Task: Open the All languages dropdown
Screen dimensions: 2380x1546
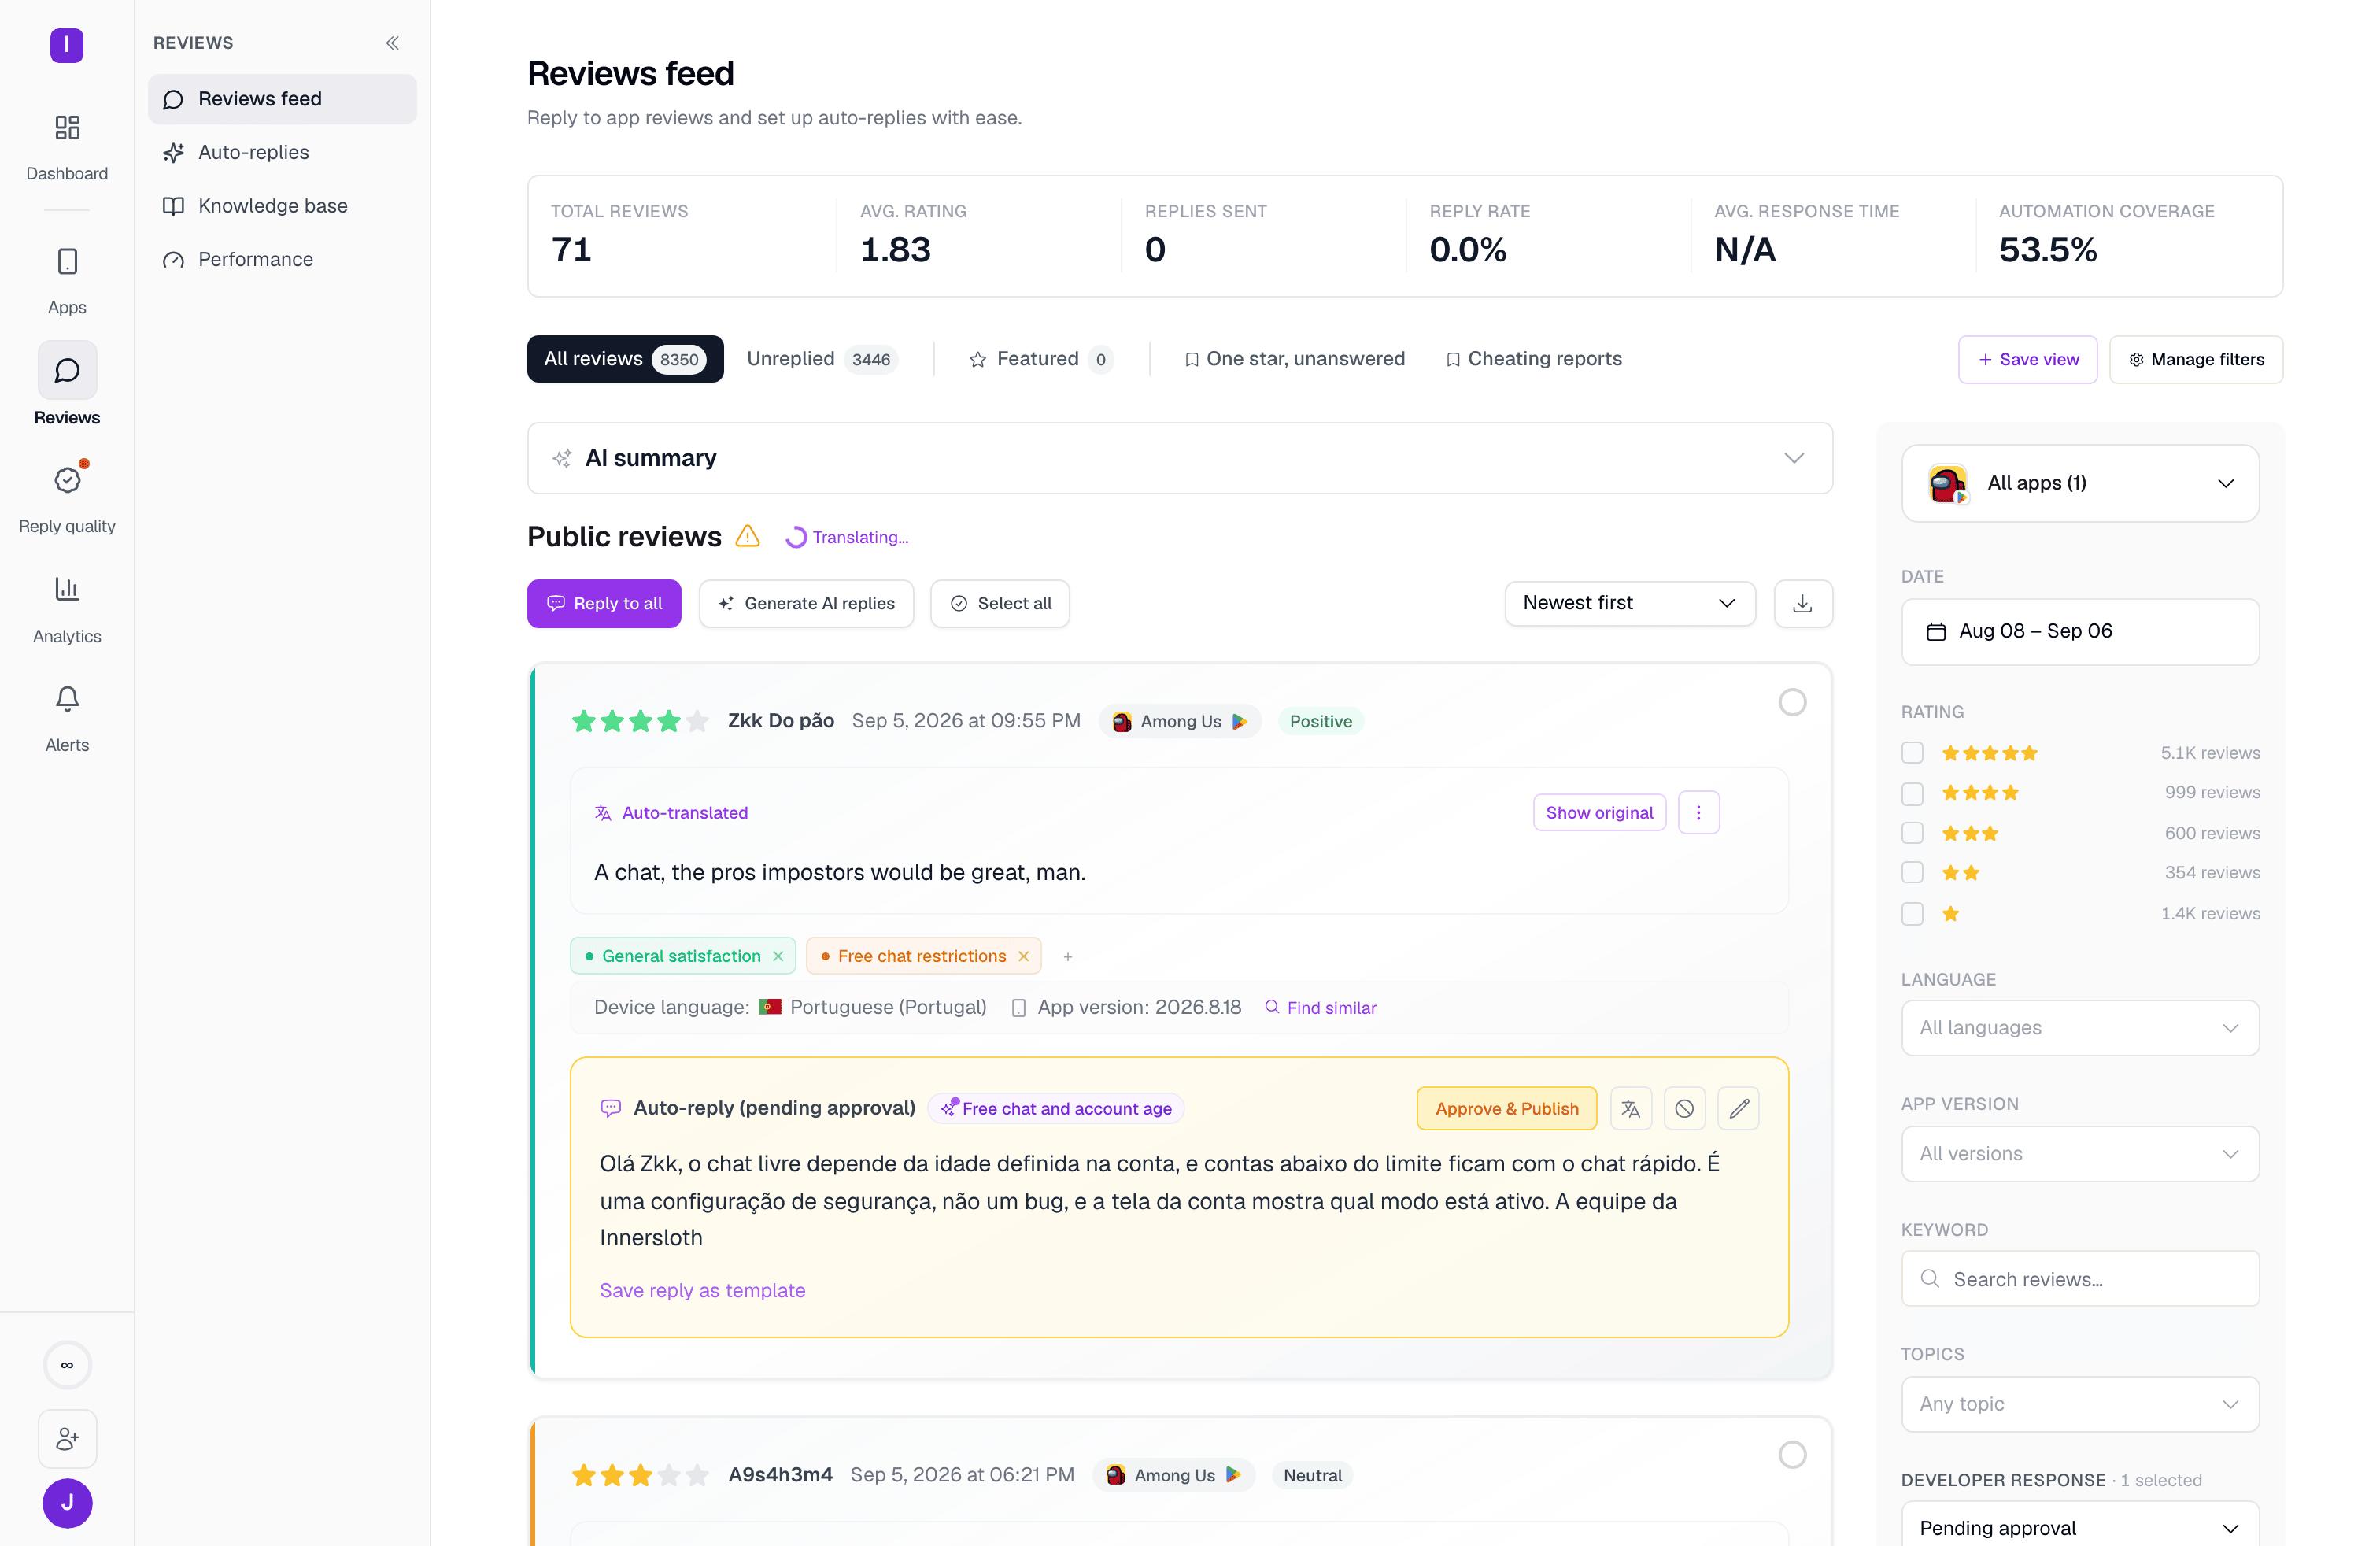Action: point(2080,1028)
